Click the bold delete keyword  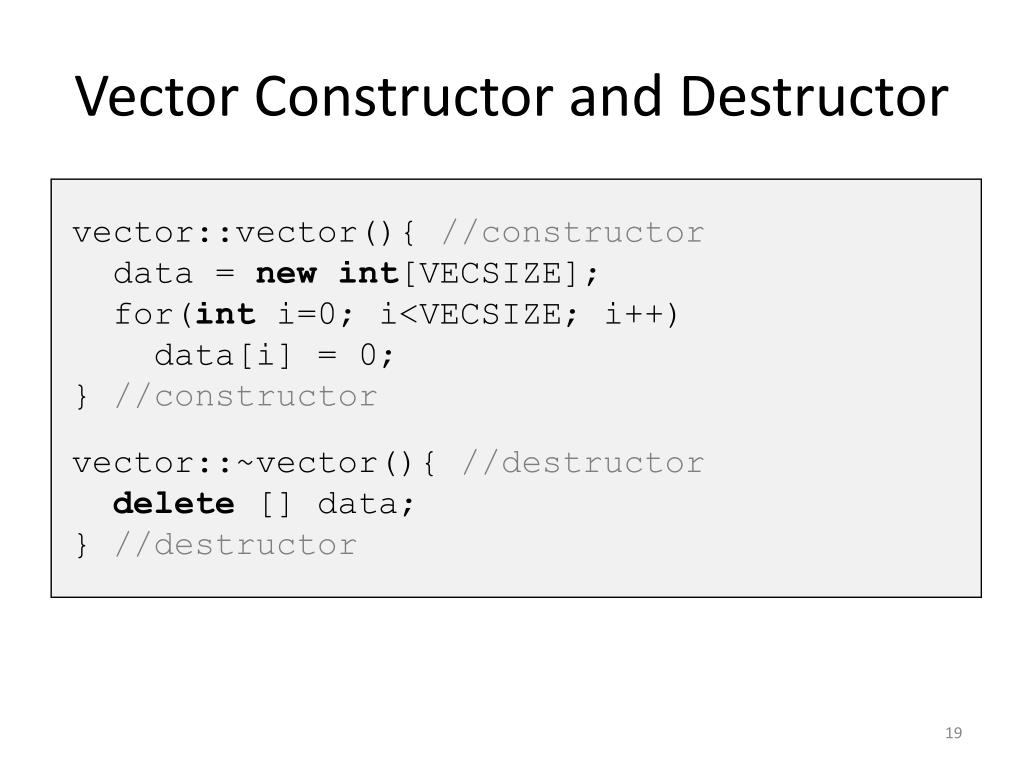[x=173, y=504]
